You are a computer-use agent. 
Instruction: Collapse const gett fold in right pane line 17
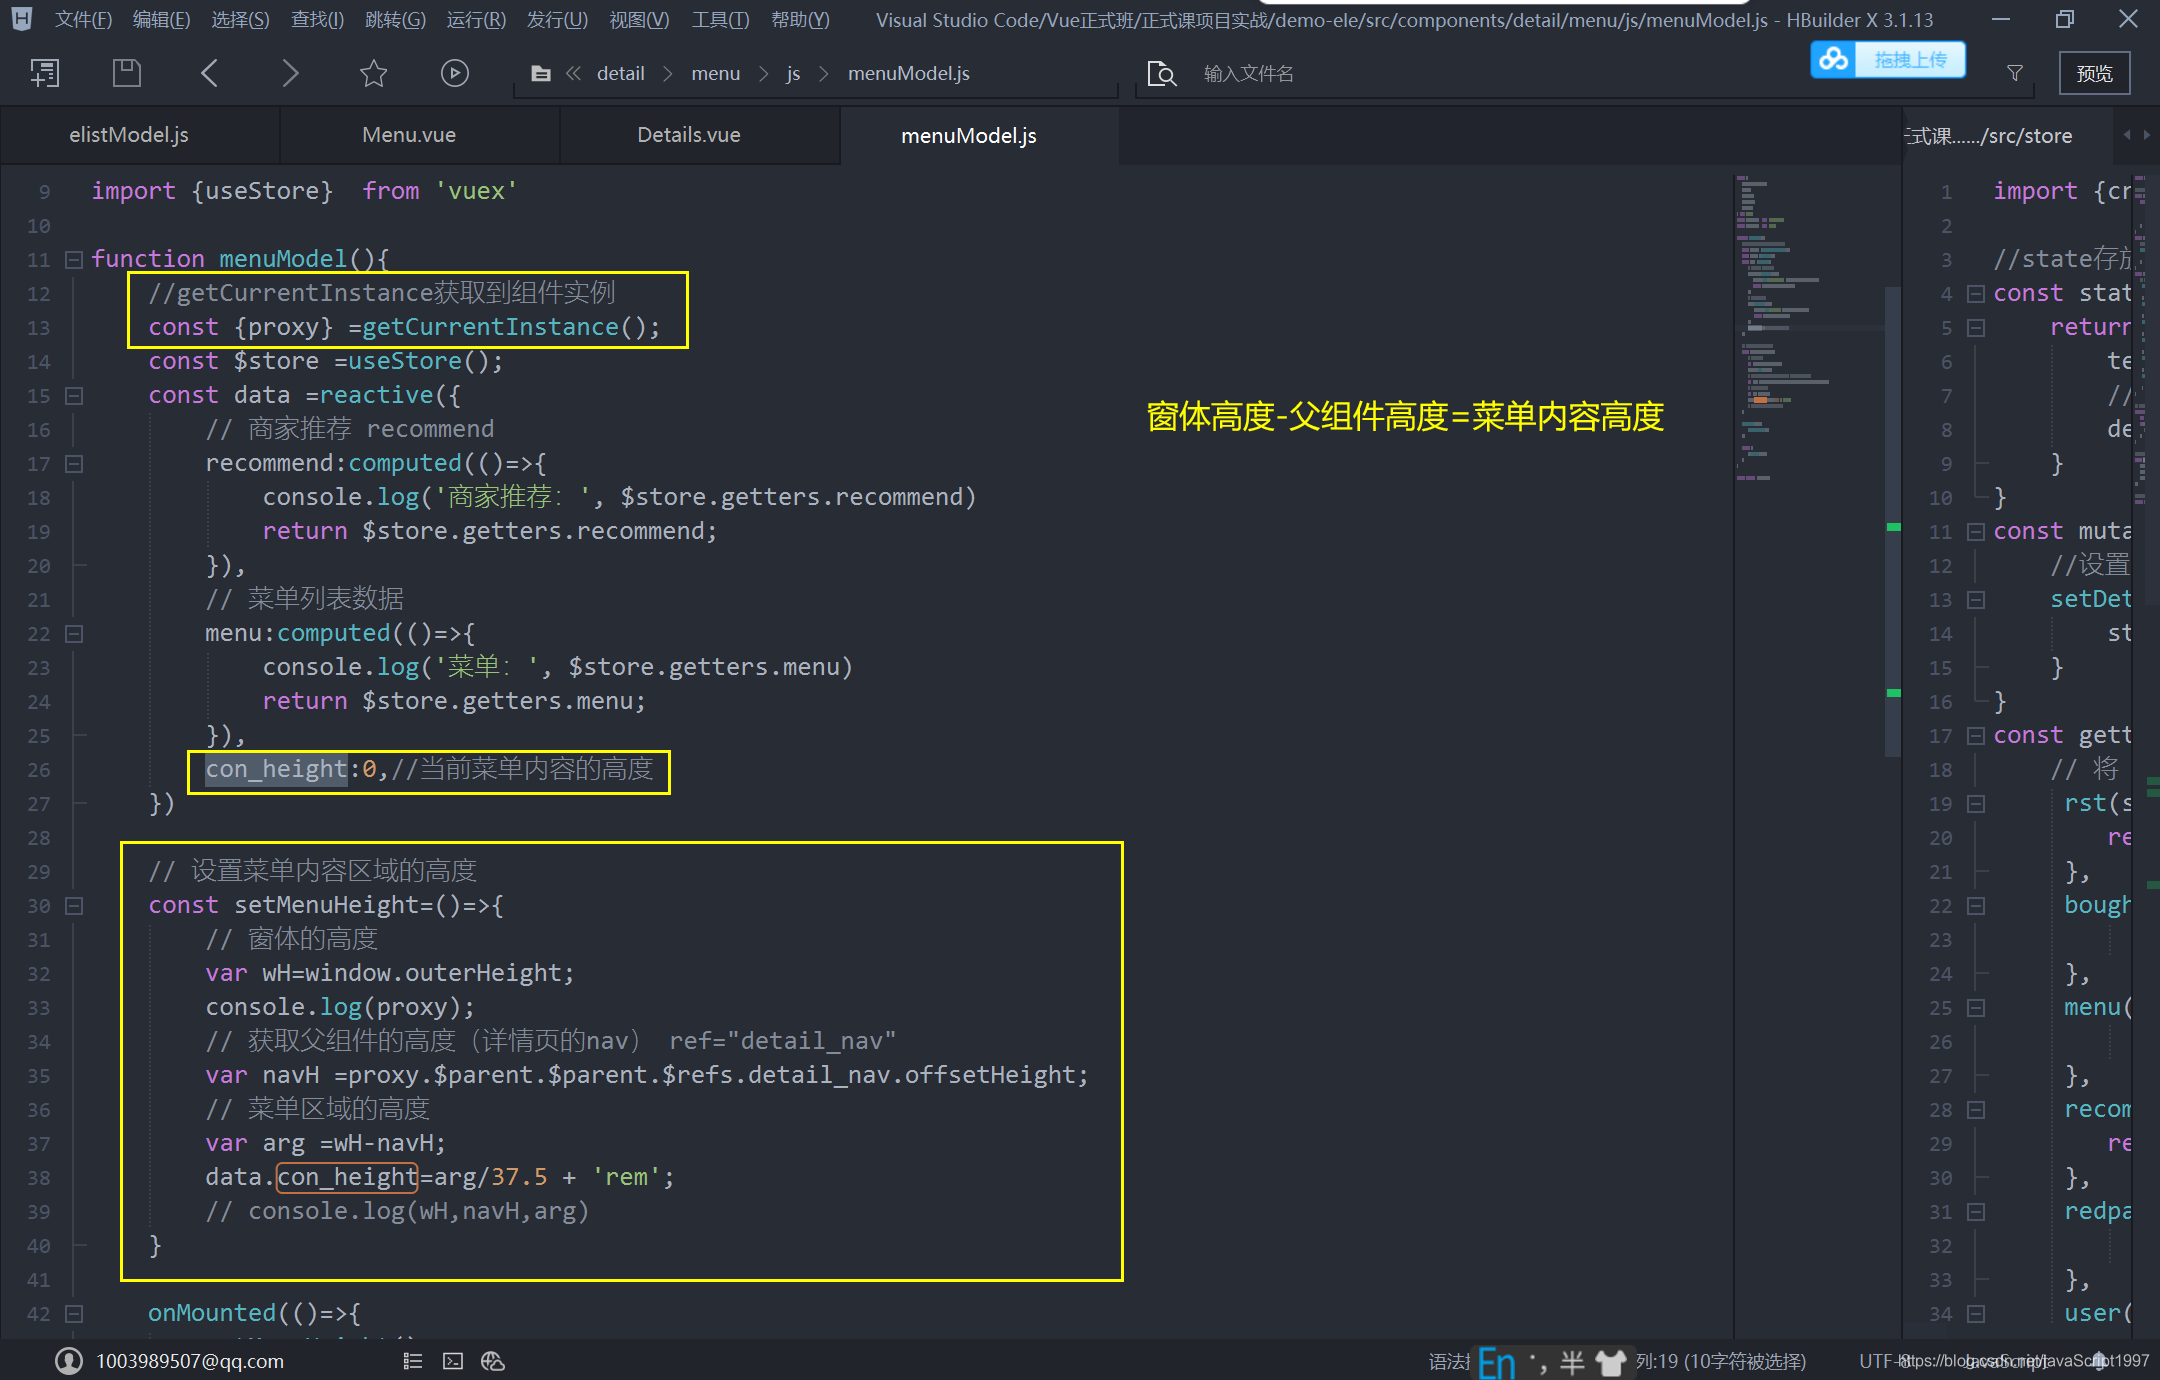1975,736
